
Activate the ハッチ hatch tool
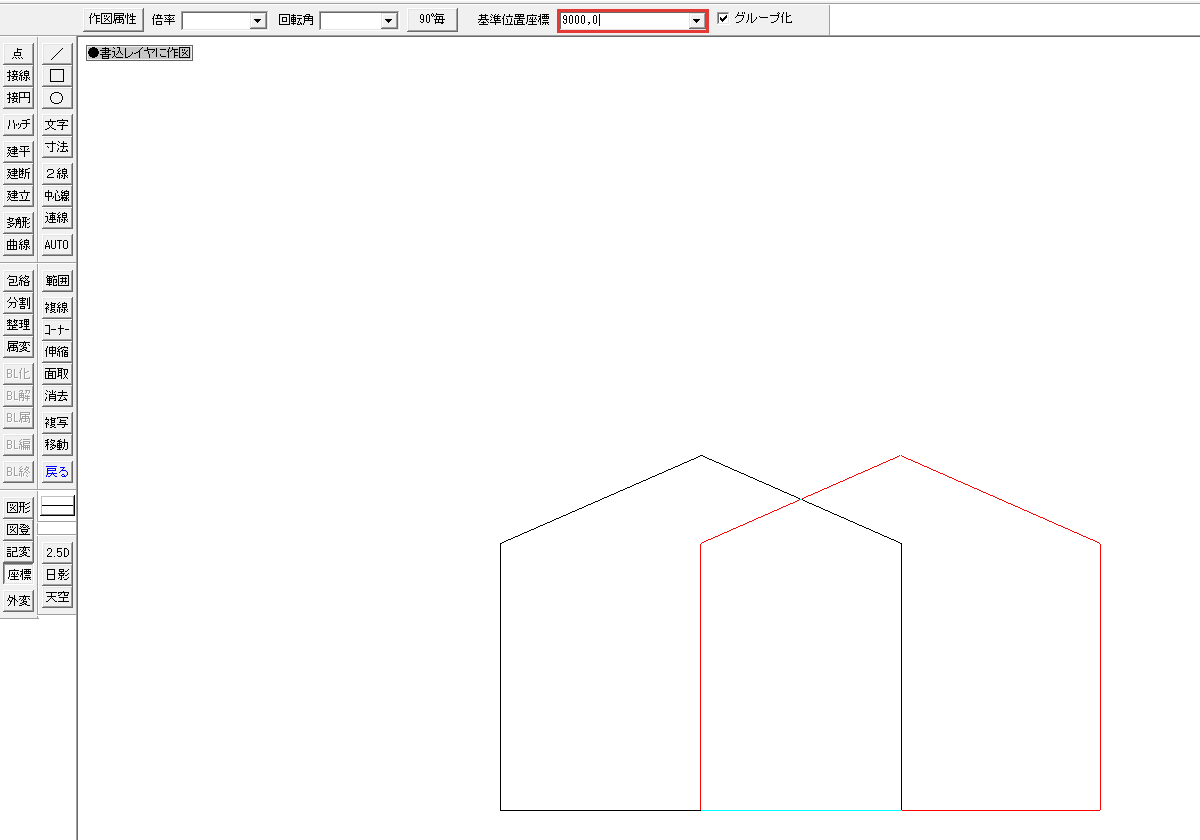coord(18,125)
